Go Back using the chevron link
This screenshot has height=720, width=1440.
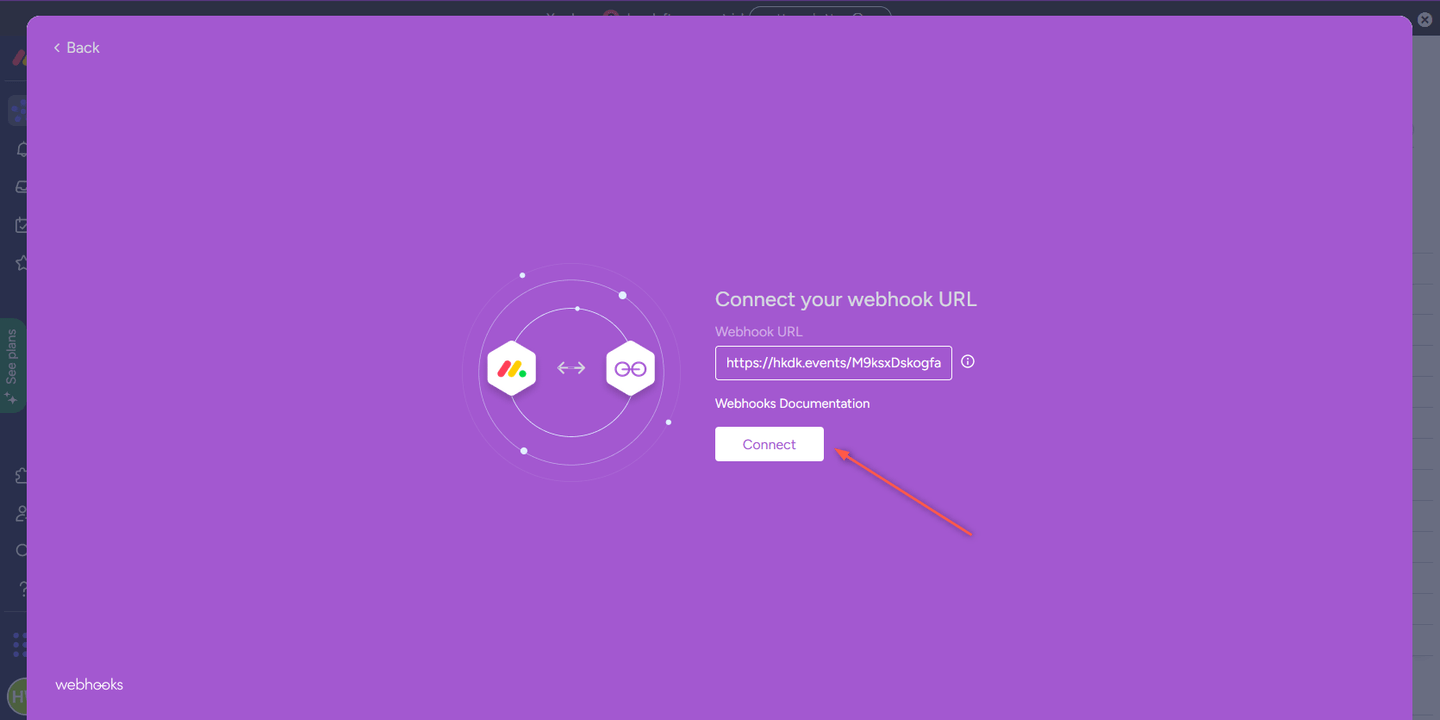[75, 47]
